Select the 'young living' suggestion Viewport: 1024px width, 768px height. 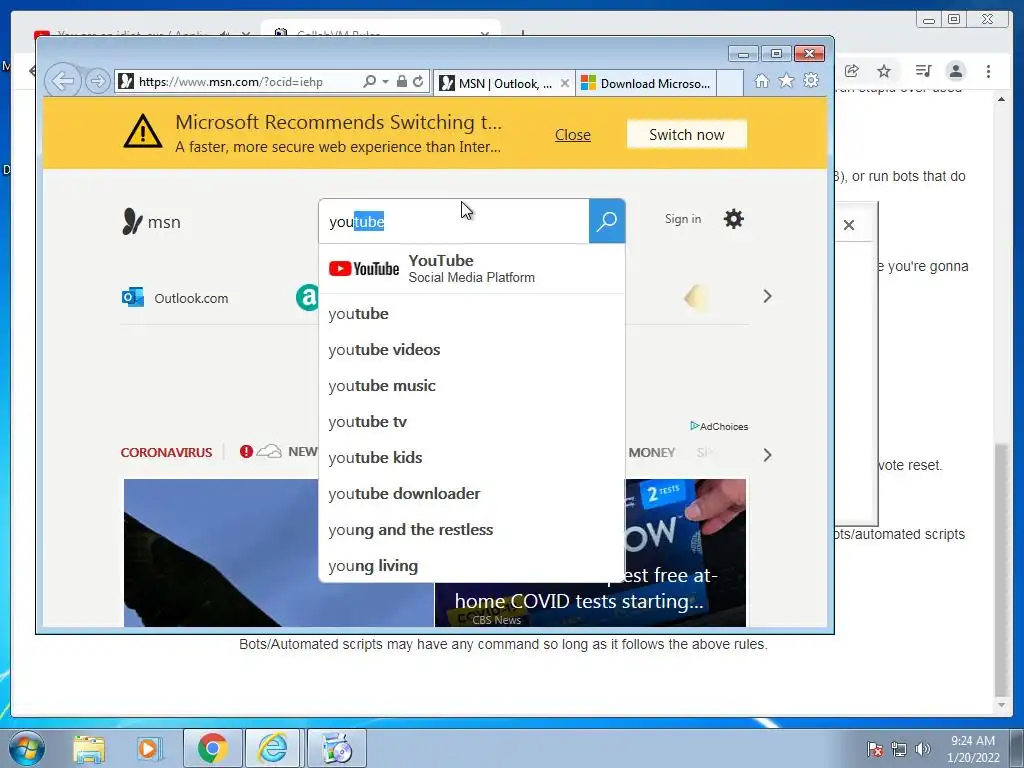[x=472, y=566]
